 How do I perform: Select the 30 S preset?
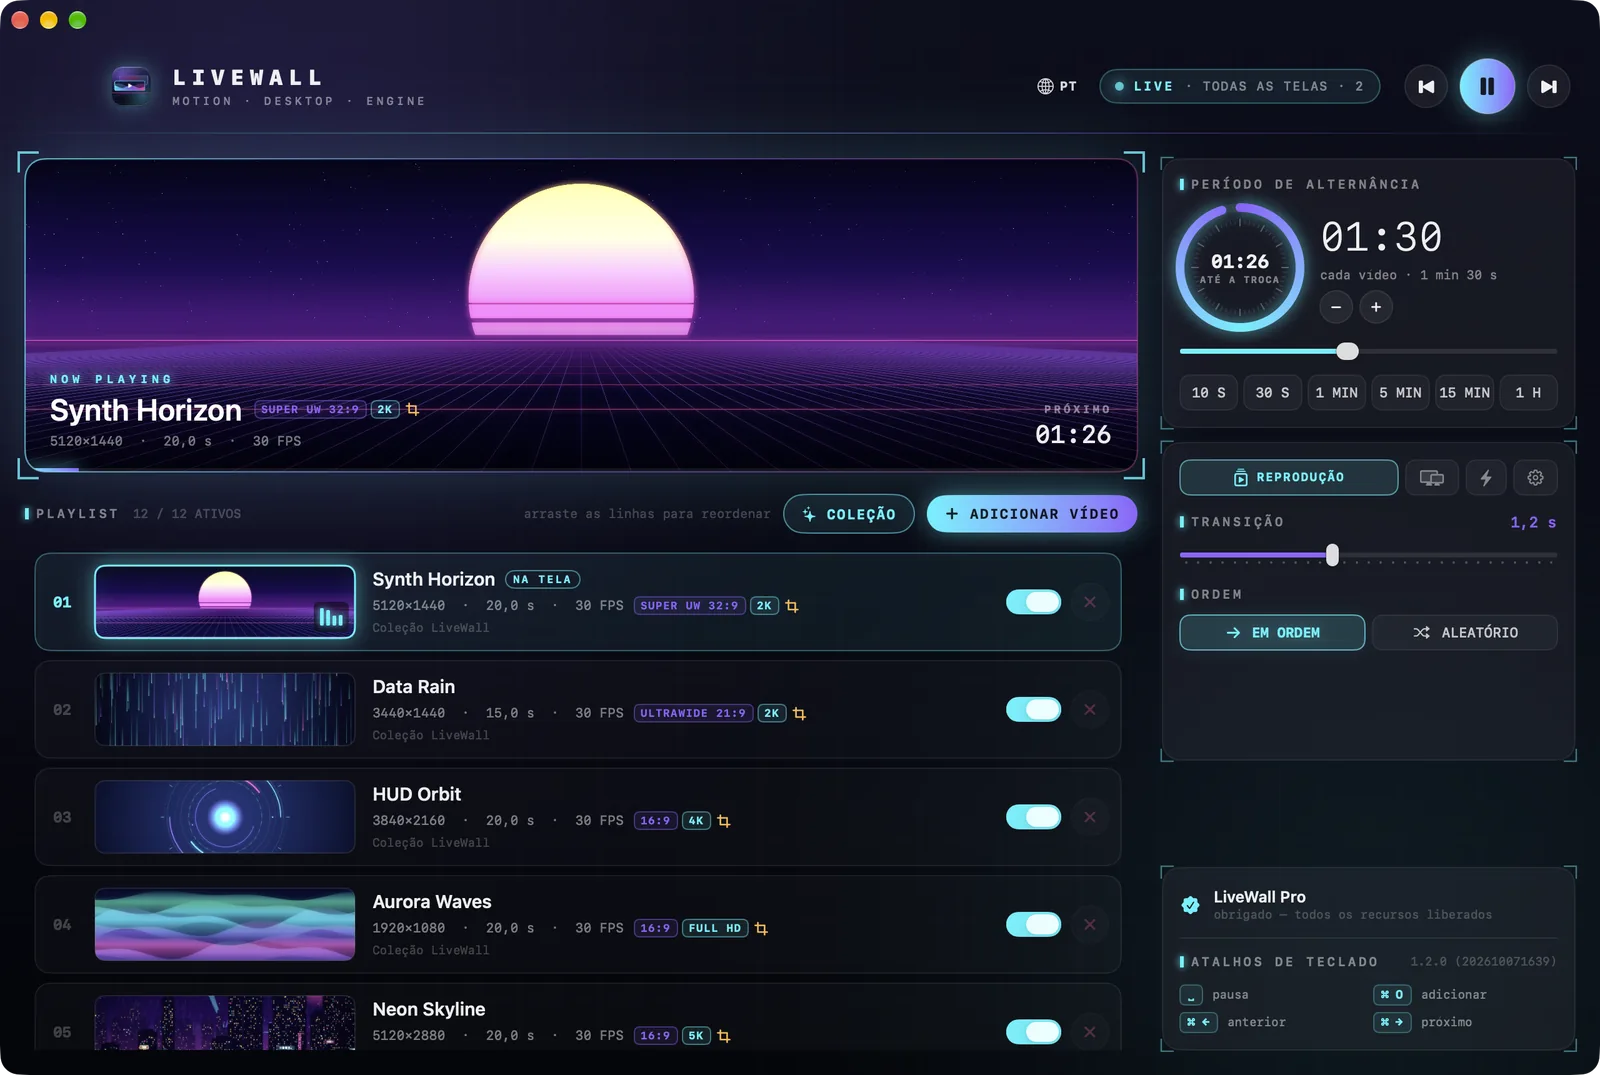(x=1273, y=393)
